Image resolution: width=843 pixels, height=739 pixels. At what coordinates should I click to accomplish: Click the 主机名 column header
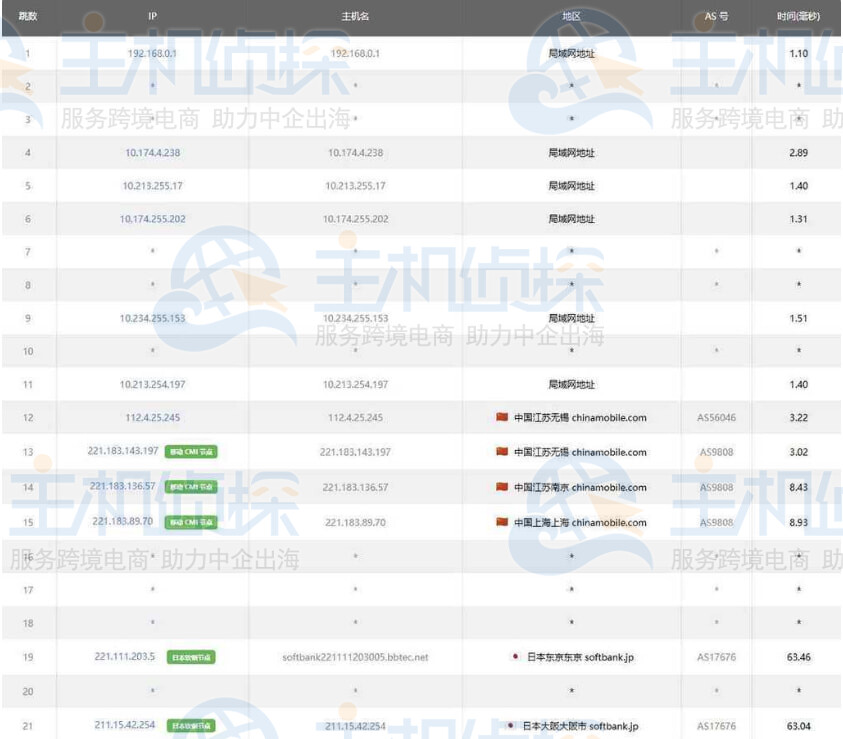click(355, 16)
